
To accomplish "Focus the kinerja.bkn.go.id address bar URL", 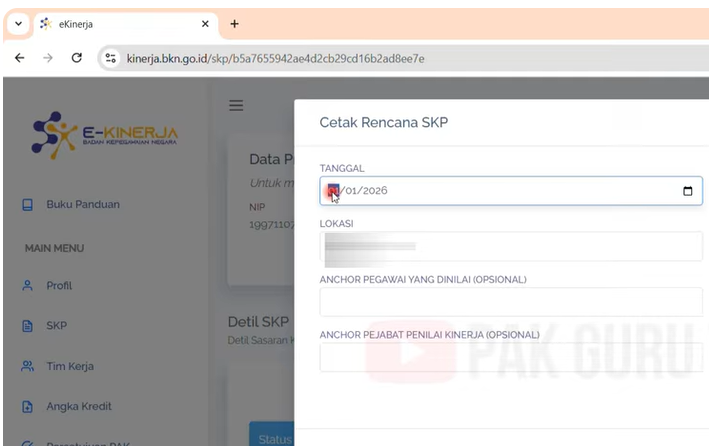I will (275, 59).
